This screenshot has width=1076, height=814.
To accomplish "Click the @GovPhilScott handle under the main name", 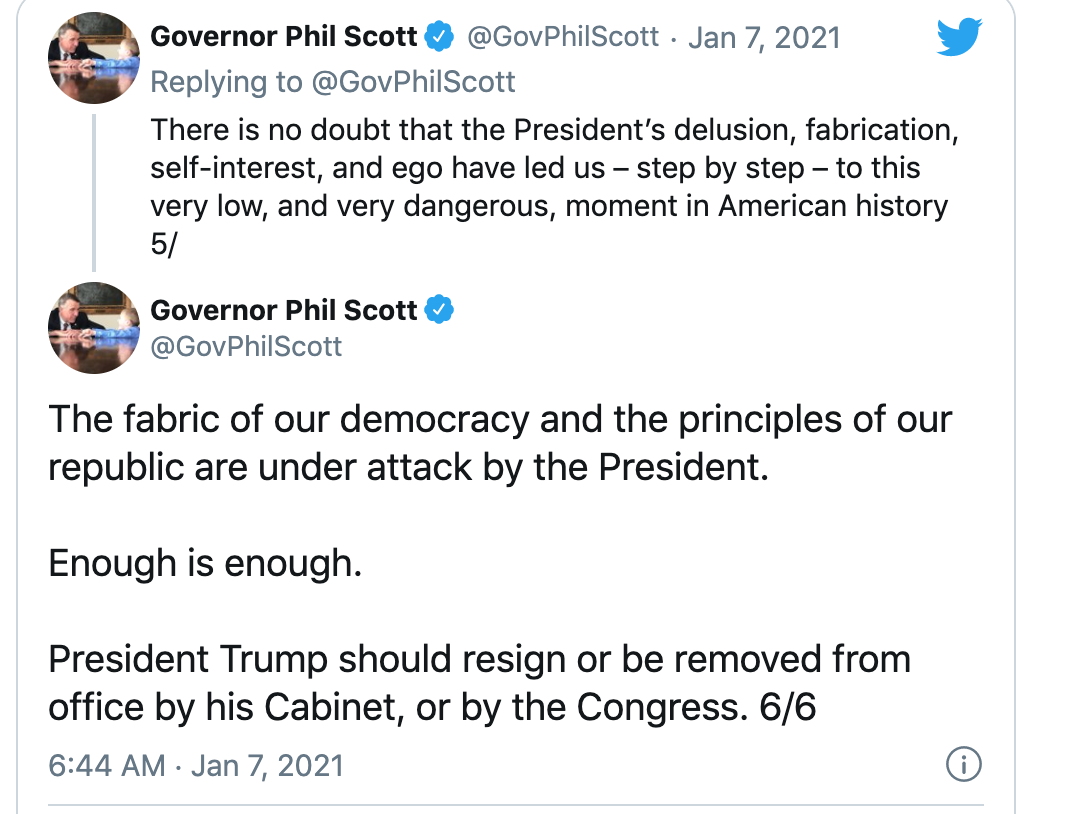I will [246, 347].
